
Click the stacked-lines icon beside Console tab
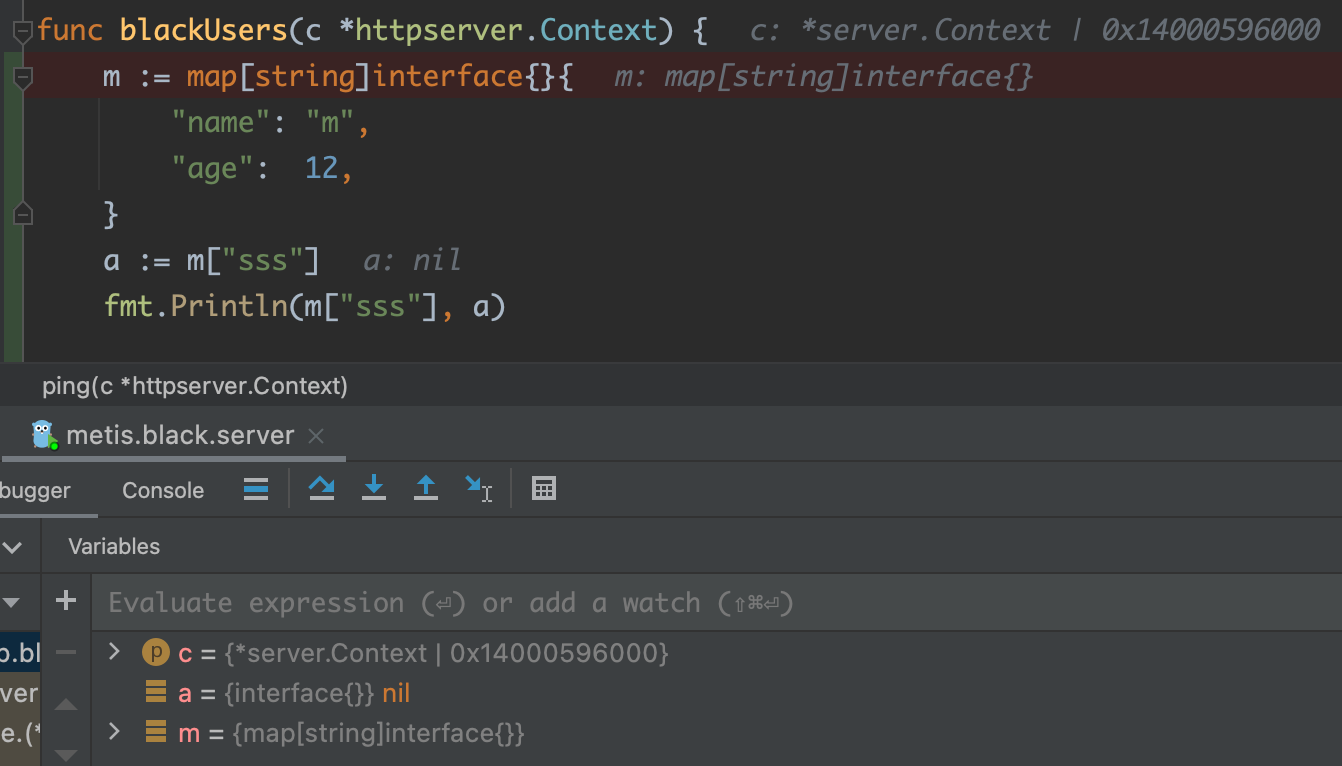tap(255, 489)
